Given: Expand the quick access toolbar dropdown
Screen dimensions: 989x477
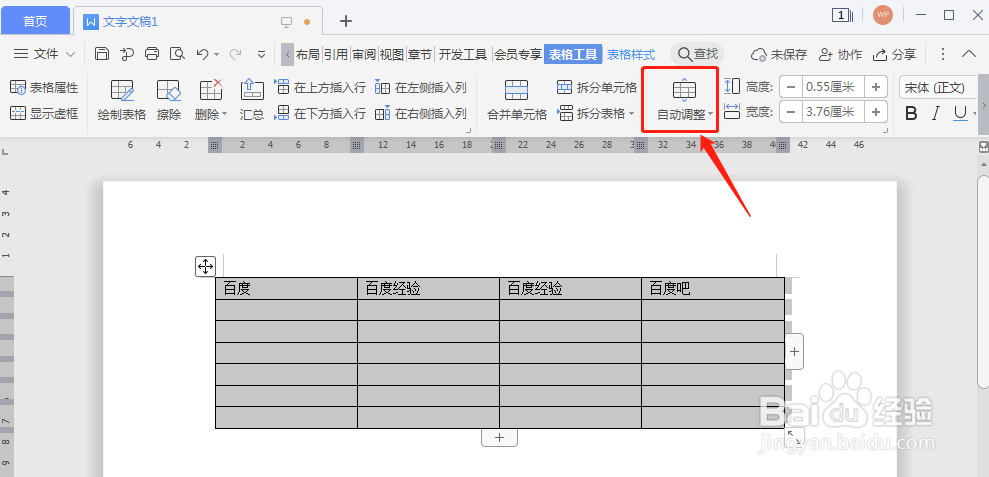Looking at the screenshot, I should click(262, 54).
